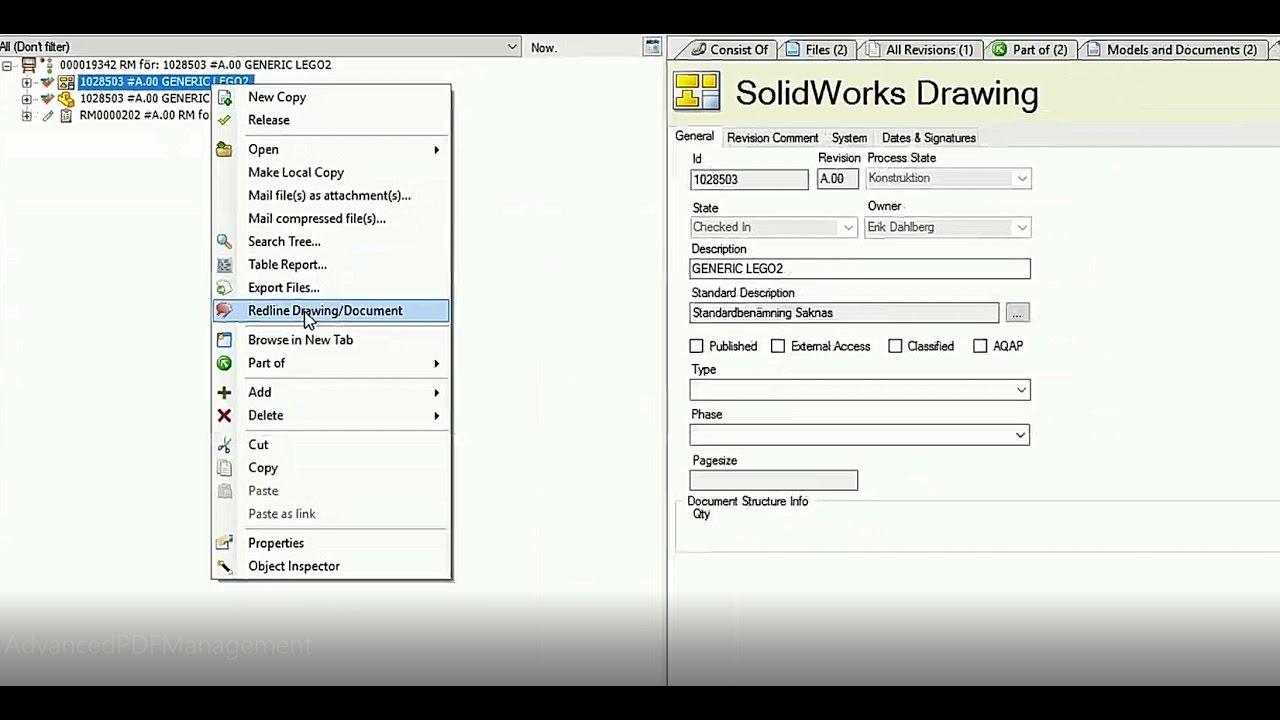The height and width of the screenshot is (720, 1280).
Task: Click the RM0000202 document icon
Action: click(66, 115)
